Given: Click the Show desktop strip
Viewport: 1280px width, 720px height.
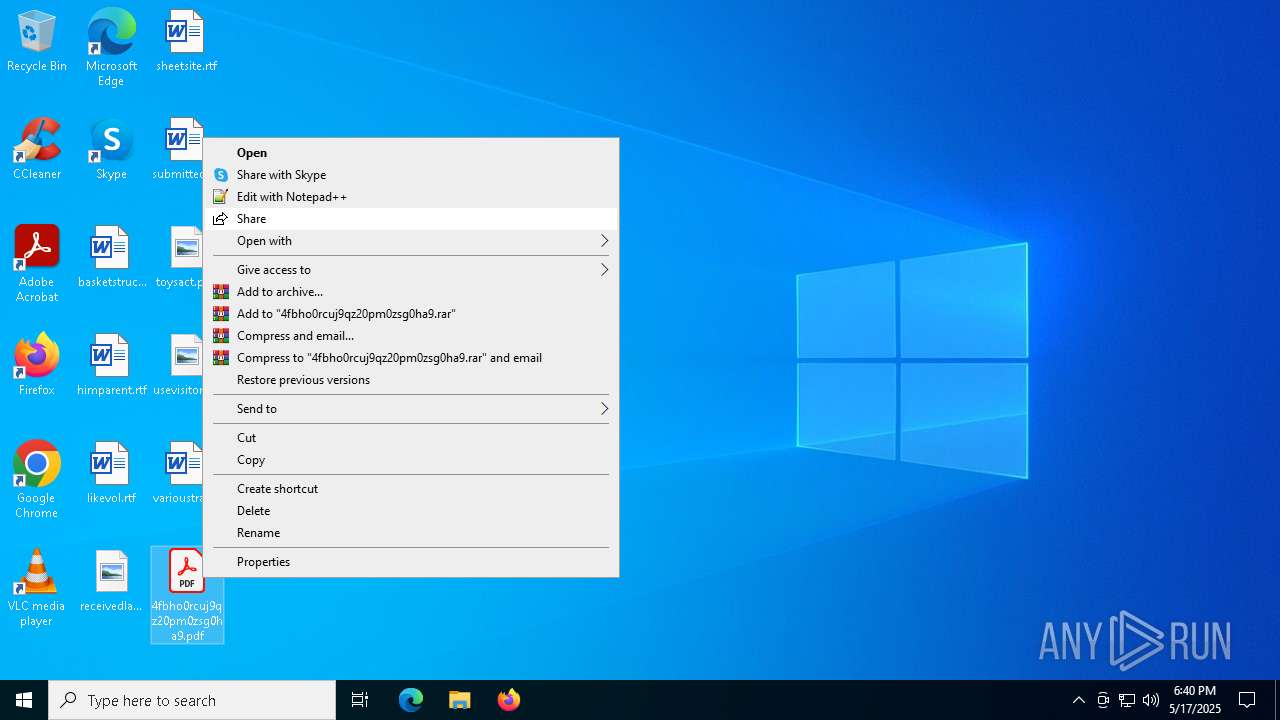Looking at the screenshot, I should 1277,700.
